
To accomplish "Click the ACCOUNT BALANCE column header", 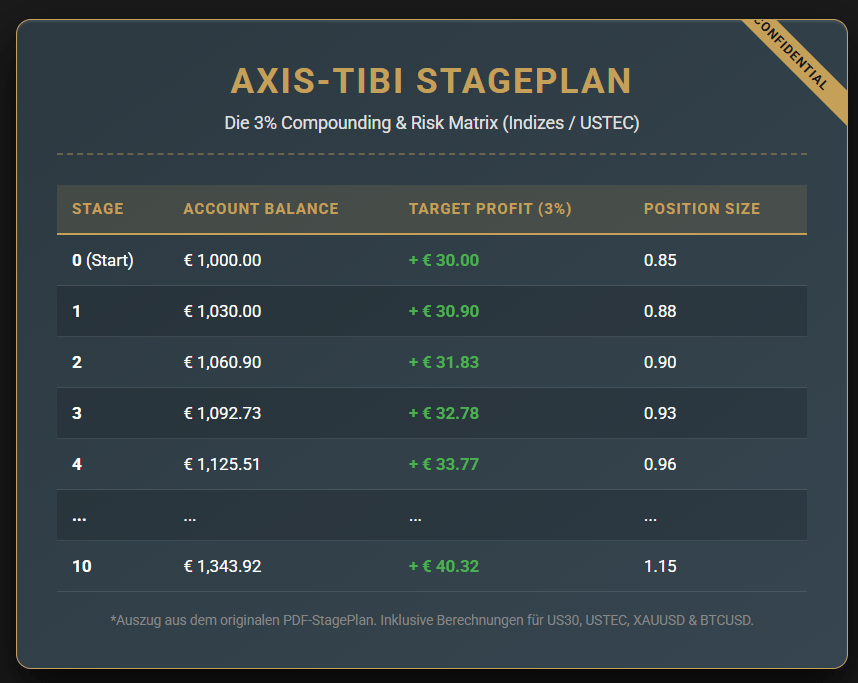I will click(260, 209).
